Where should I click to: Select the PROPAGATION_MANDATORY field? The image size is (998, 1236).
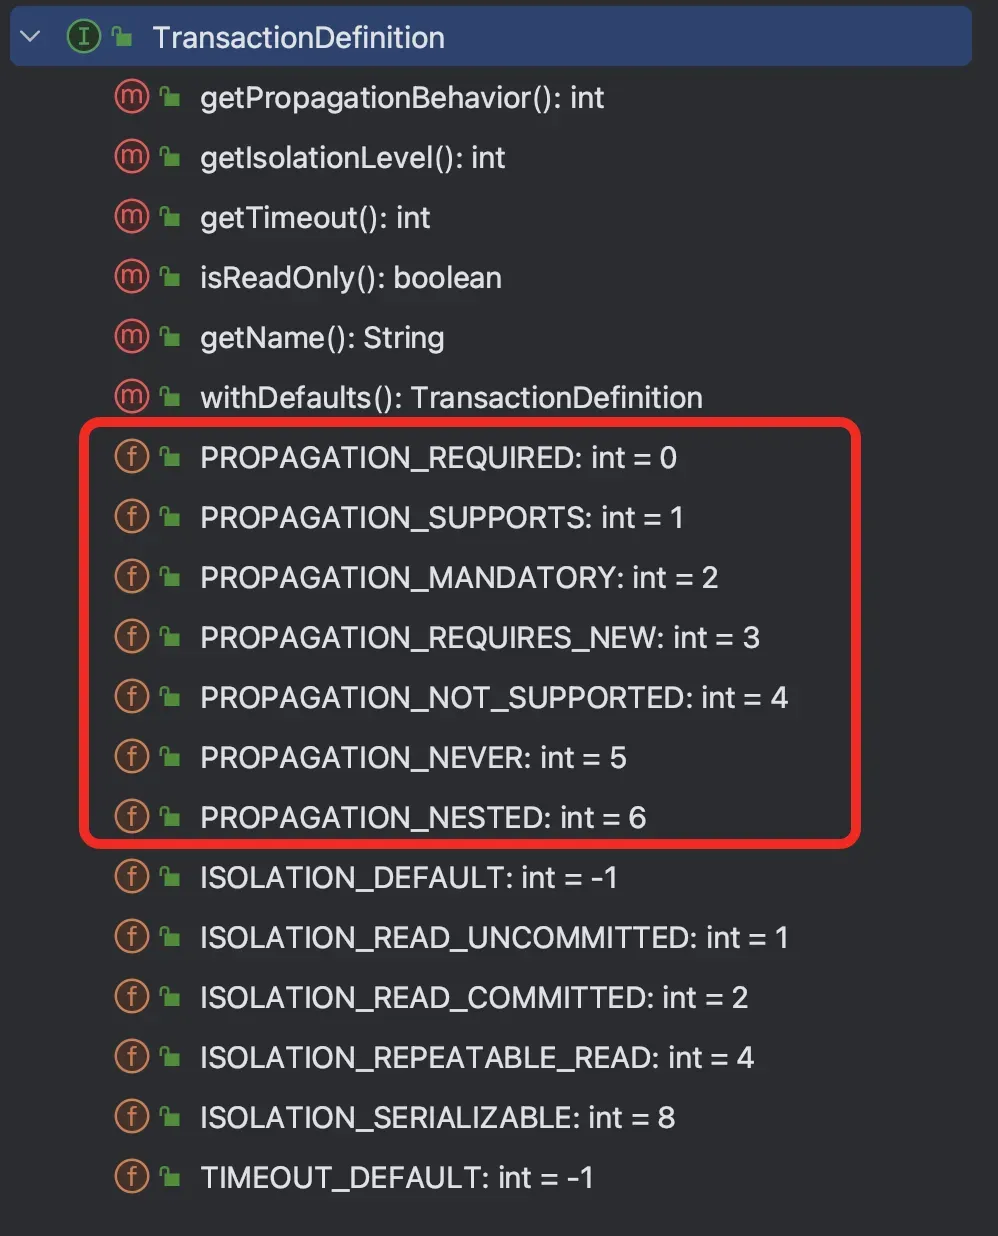click(x=459, y=577)
